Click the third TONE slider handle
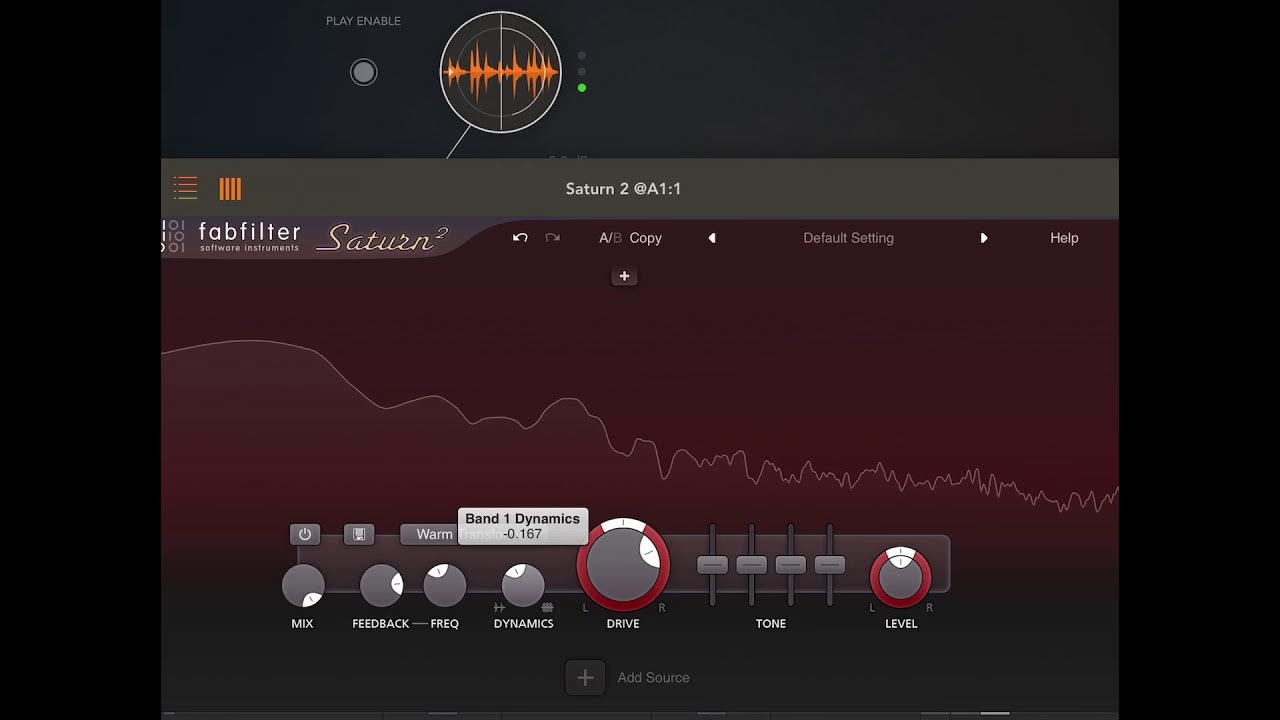The height and width of the screenshot is (720, 1280). point(790,565)
